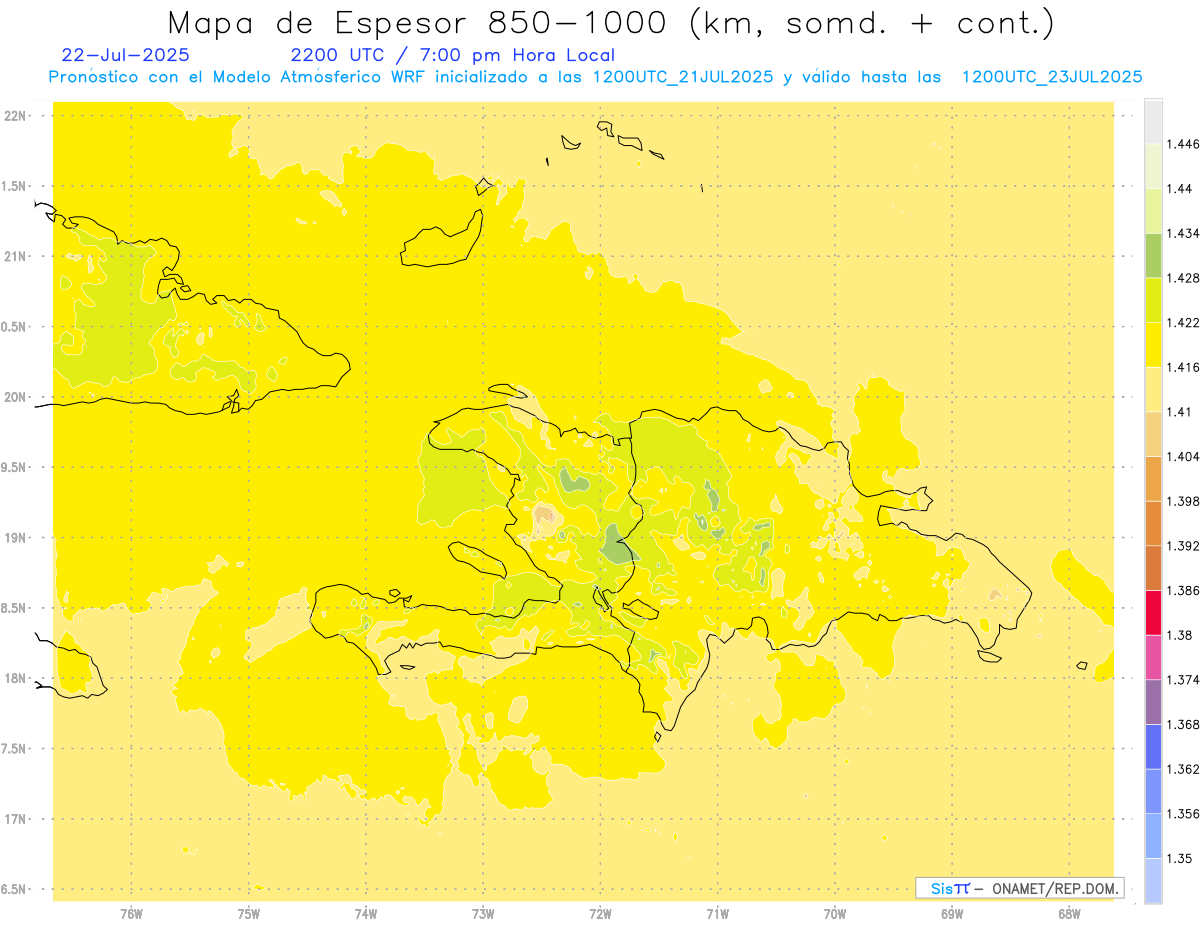Pick the purple legend band 1.368 to 1.374

[1153, 702]
